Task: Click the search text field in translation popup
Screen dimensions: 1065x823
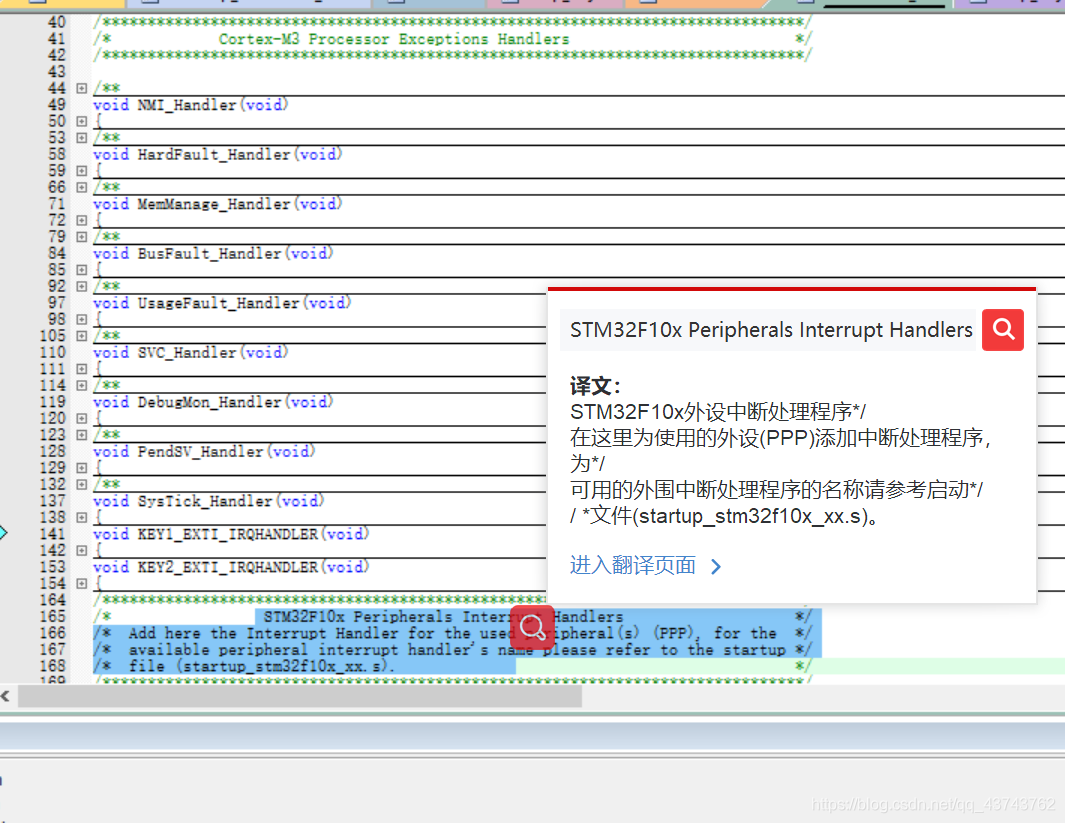Action: (768, 330)
